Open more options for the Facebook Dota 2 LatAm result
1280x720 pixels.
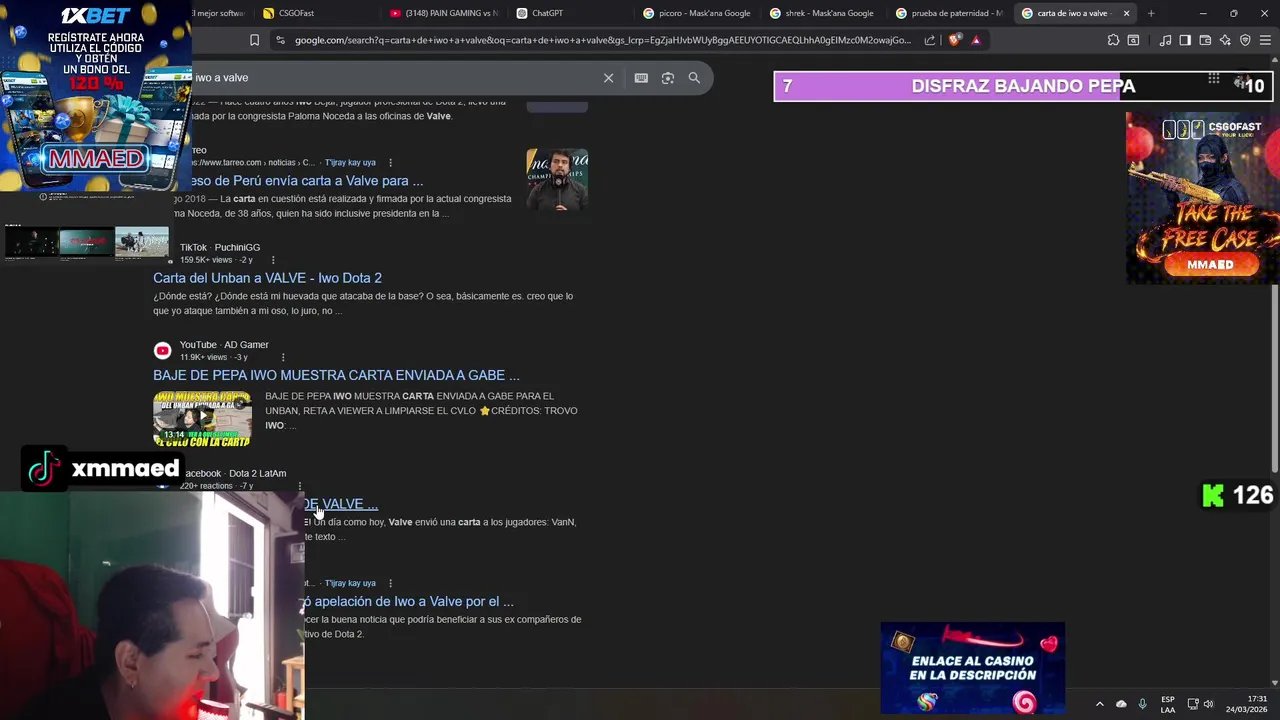[x=299, y=486]
